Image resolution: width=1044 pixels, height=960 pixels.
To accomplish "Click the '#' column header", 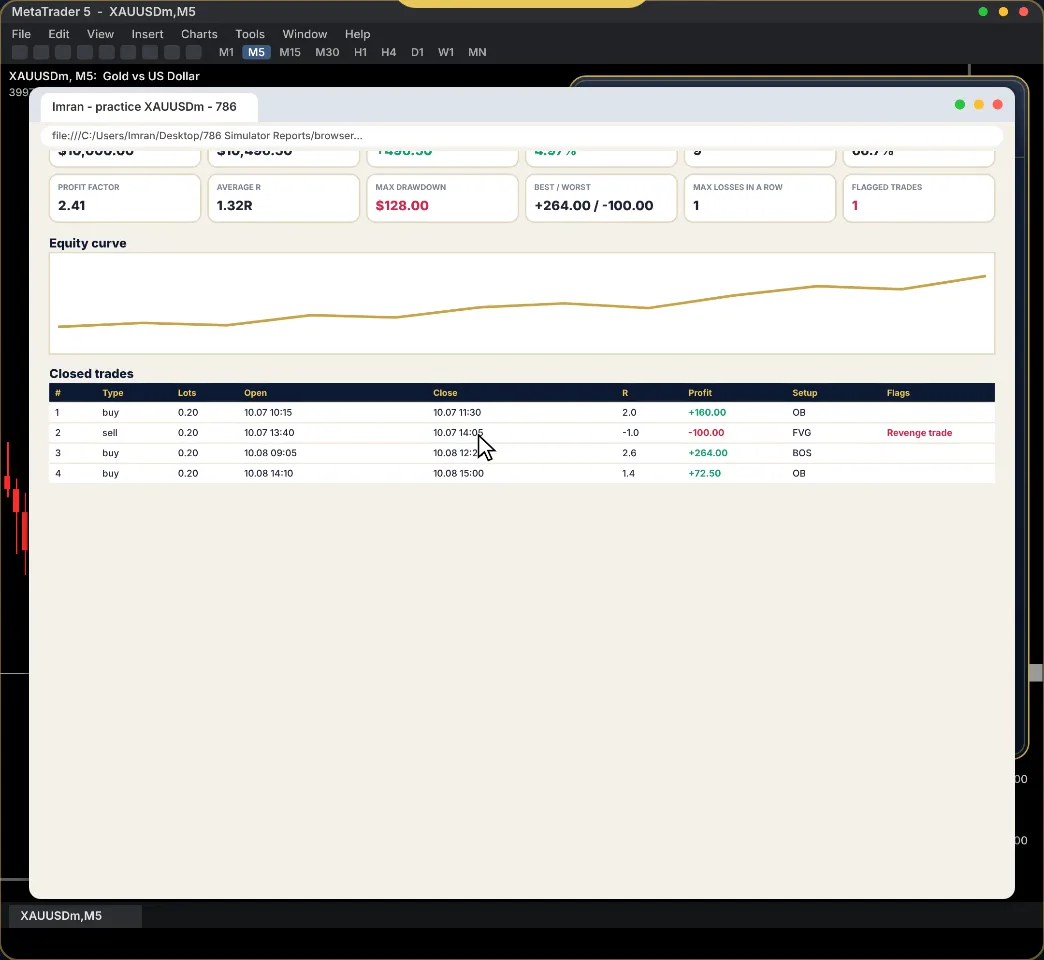I will (x=58, y=393).
